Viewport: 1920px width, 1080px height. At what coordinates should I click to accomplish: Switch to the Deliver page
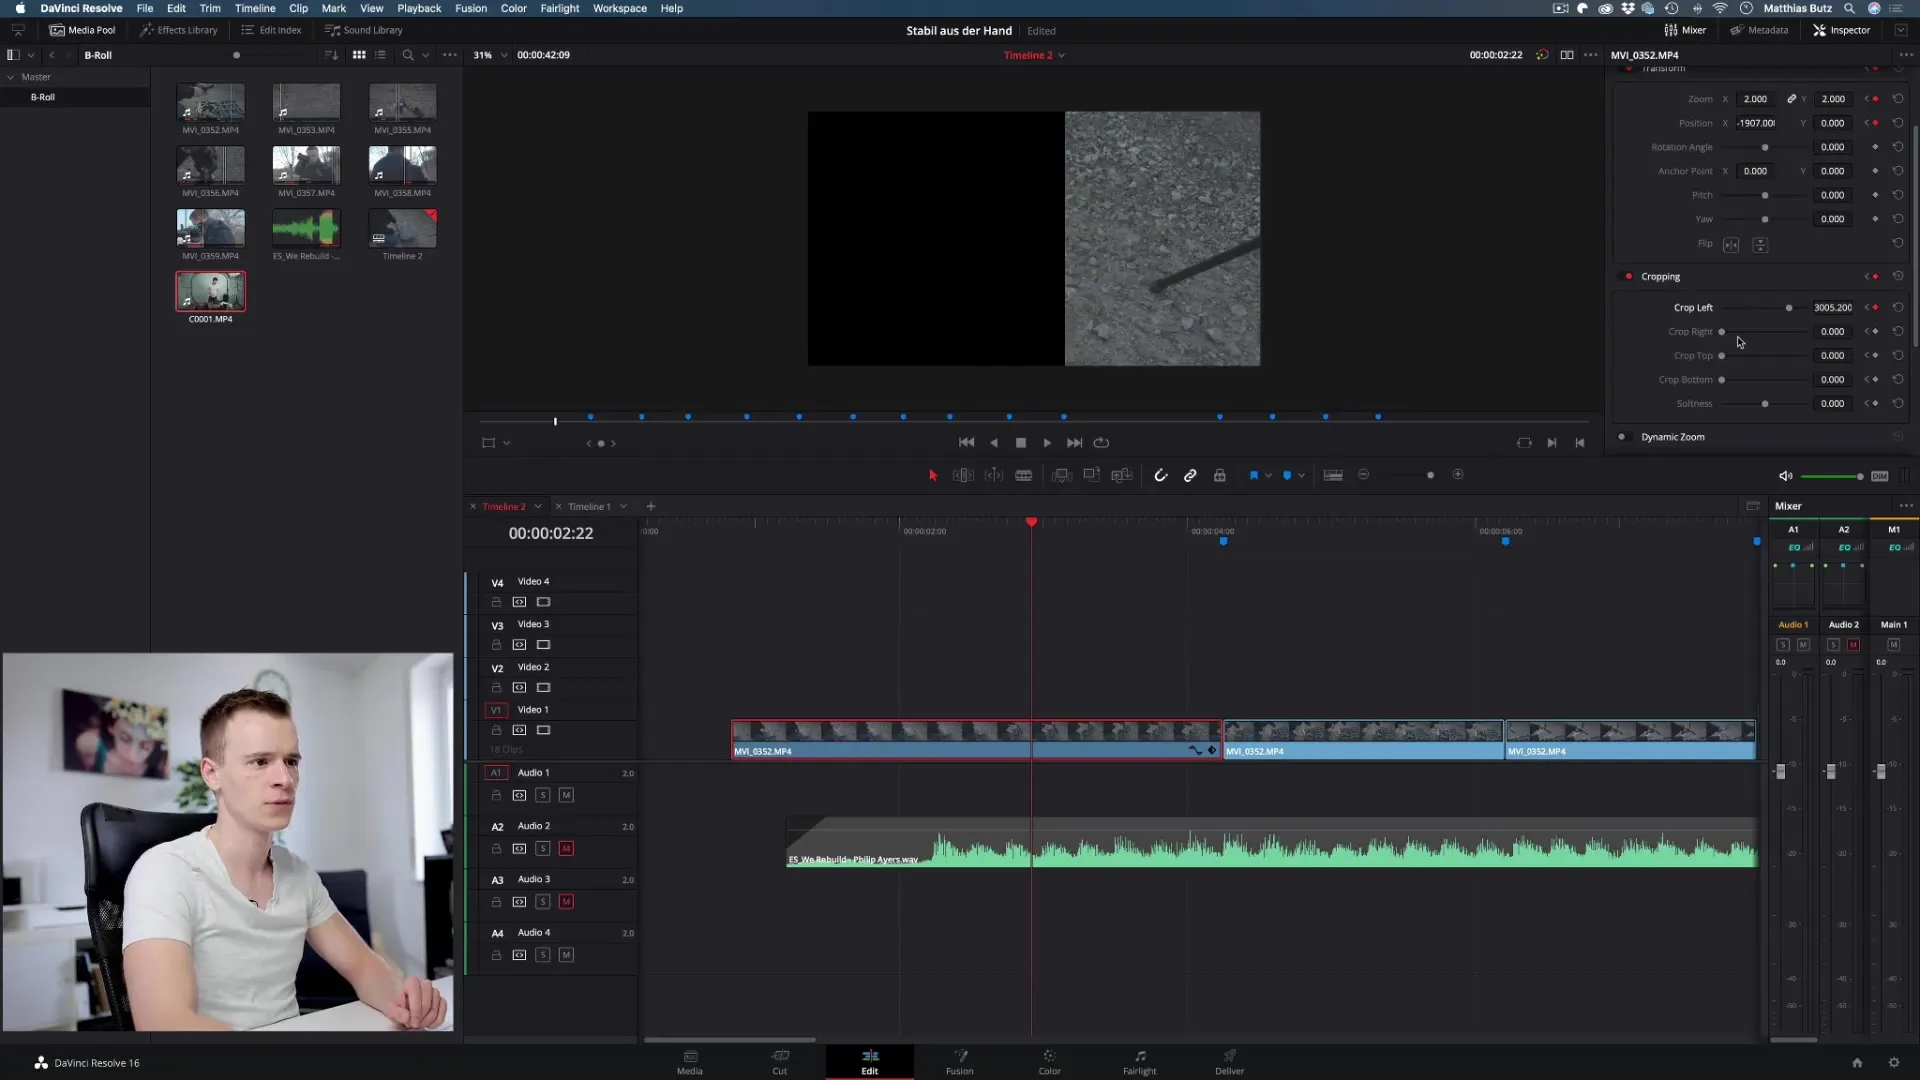point(1229,1062)
